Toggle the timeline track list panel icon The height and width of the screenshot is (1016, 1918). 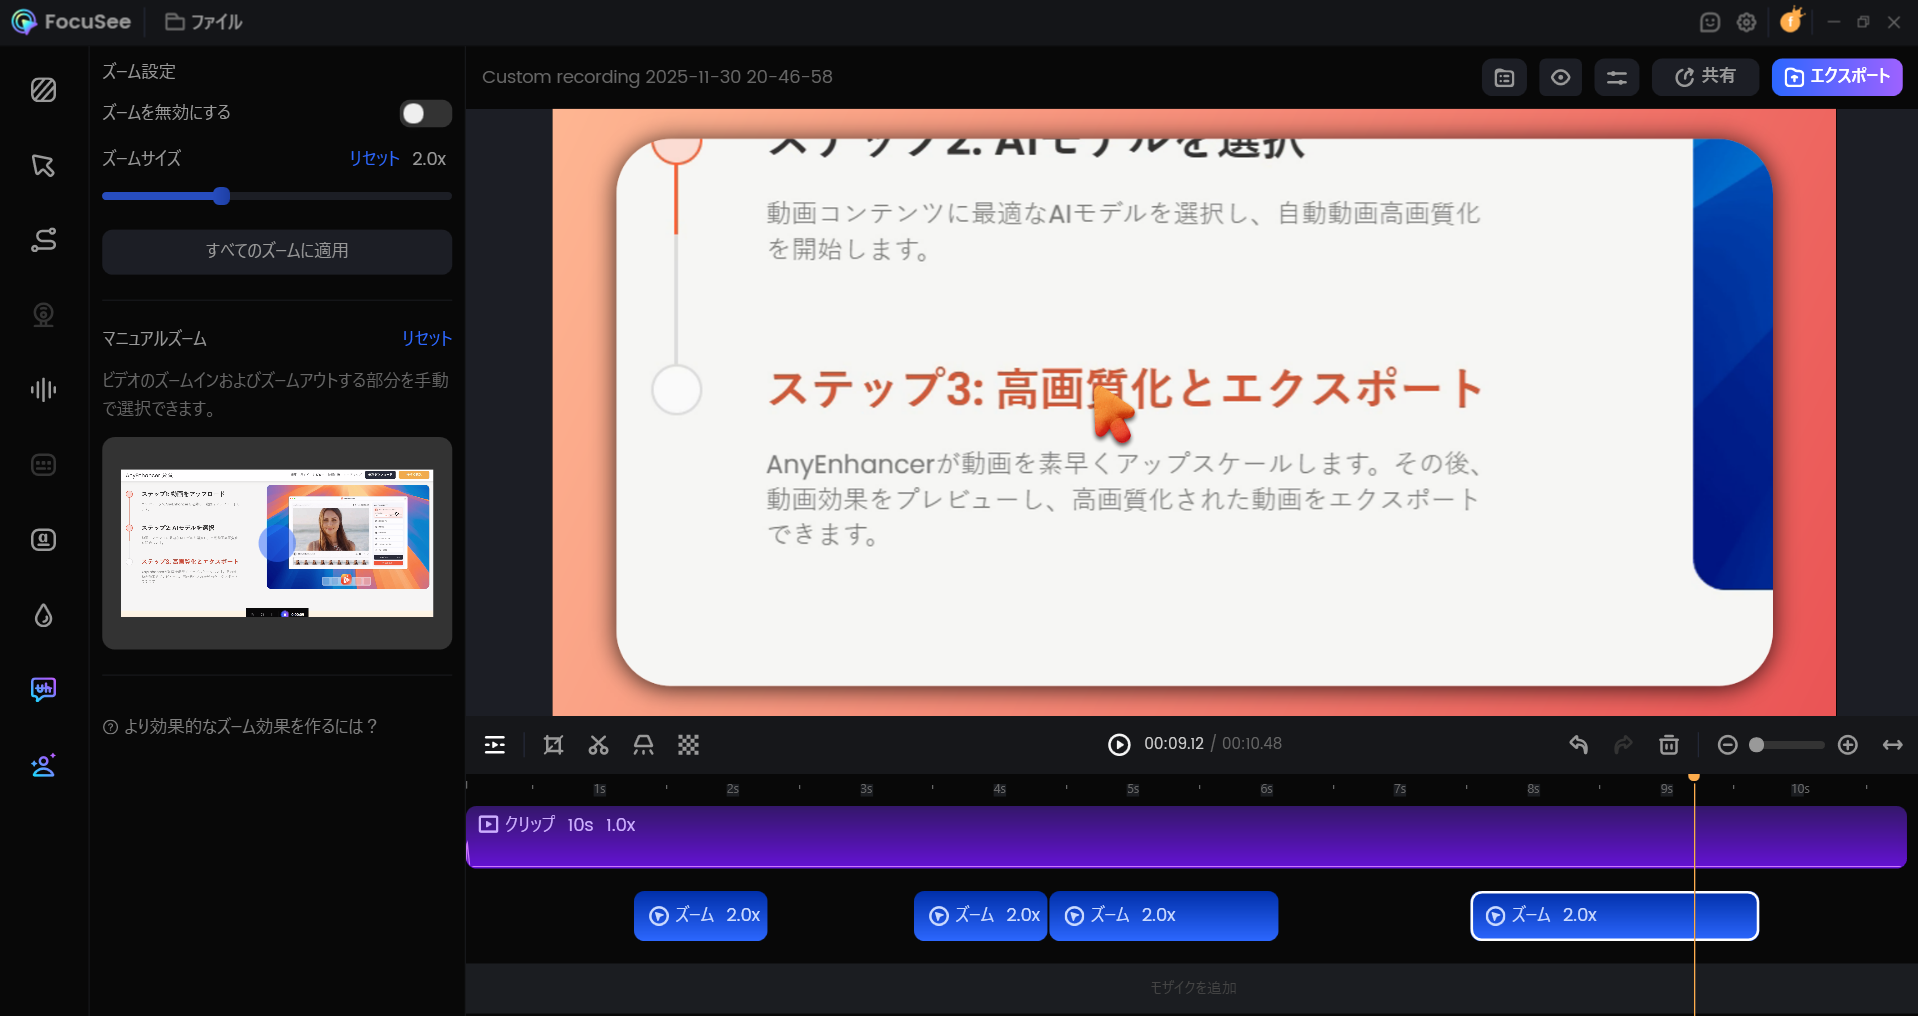point(494,745)
